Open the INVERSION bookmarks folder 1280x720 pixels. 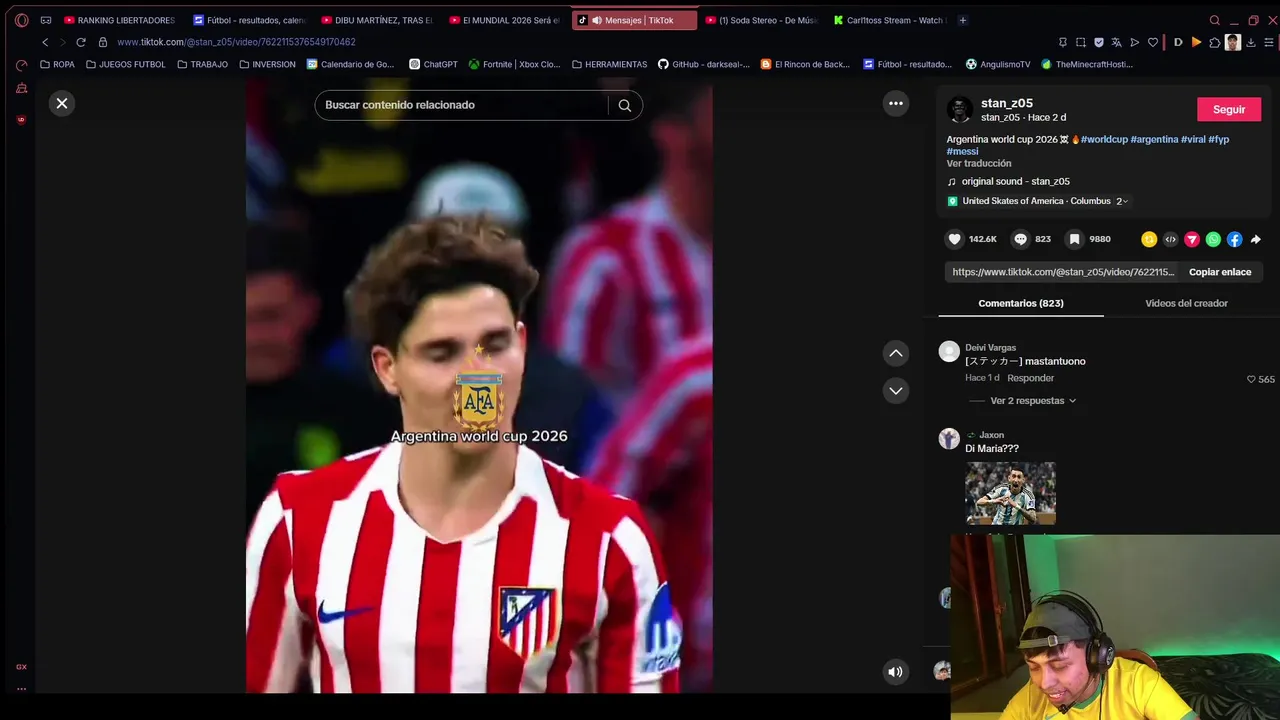pos(267,64)
